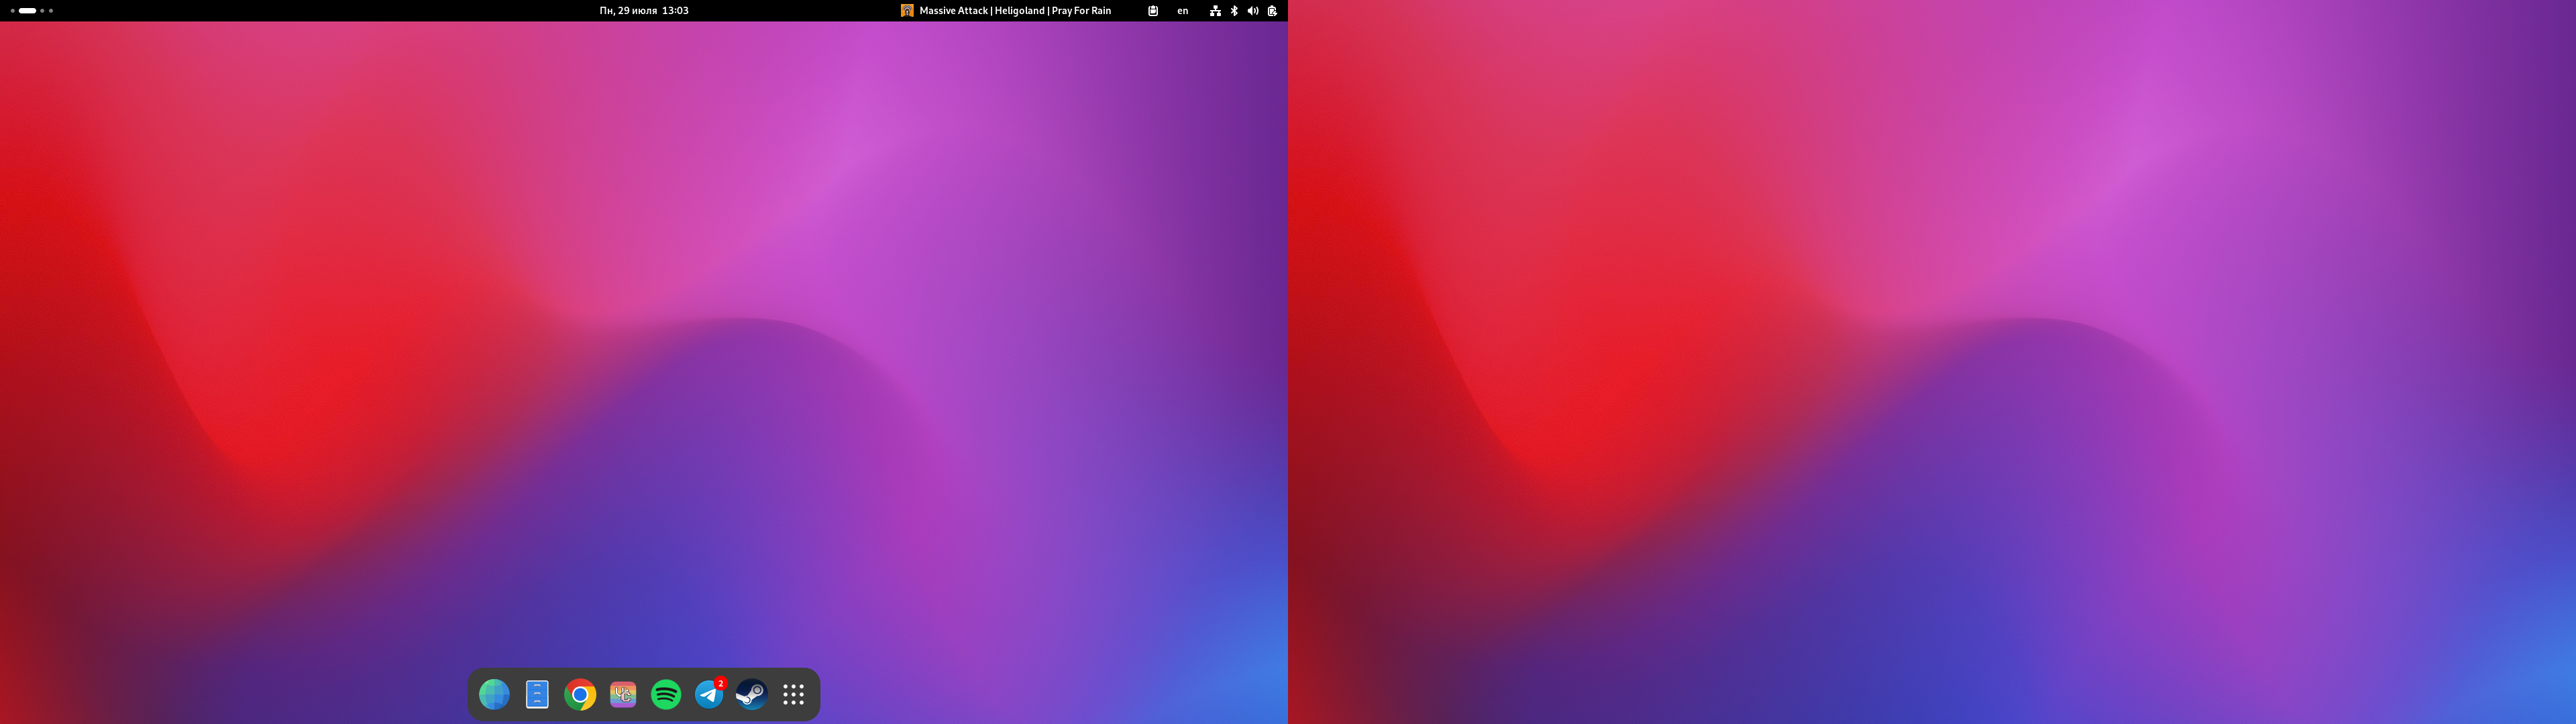Open Spotify from the dock
Image resolution: width=2576 pixels, height=724 pixels.
click(666, 694)
